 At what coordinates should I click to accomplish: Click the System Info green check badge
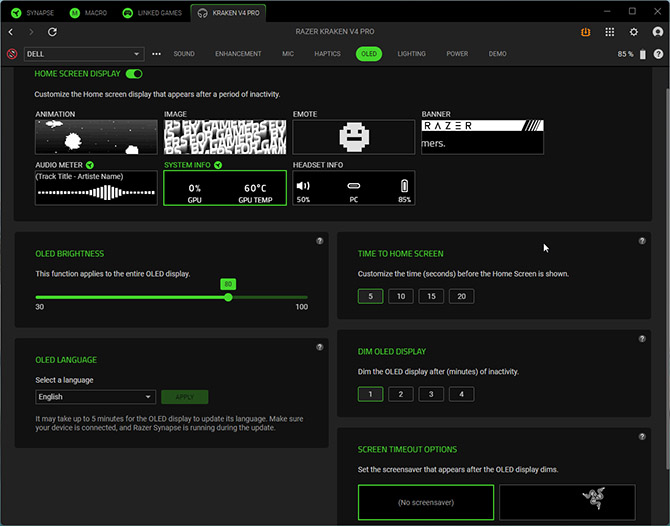click(x=218, y=165)
